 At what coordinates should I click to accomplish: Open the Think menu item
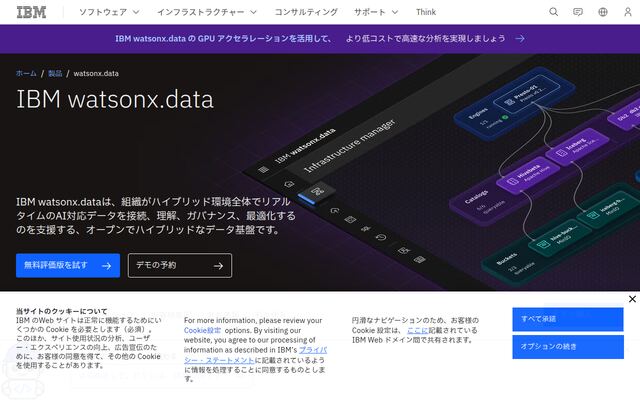(x=426, y=12)
